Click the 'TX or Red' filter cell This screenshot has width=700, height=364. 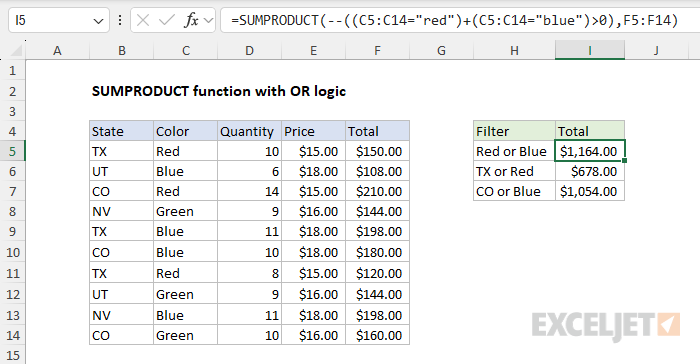(x=514, y=172)
